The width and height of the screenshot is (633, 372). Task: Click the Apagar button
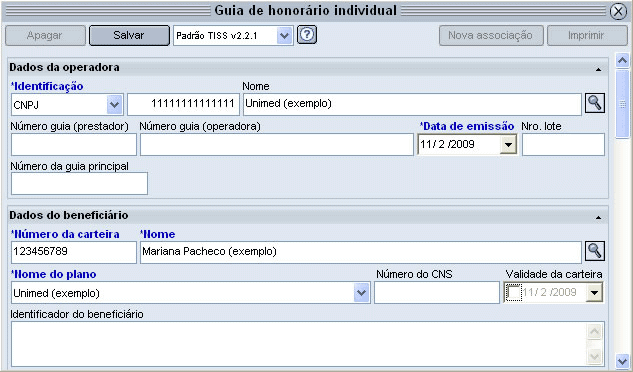pos(45,36)
